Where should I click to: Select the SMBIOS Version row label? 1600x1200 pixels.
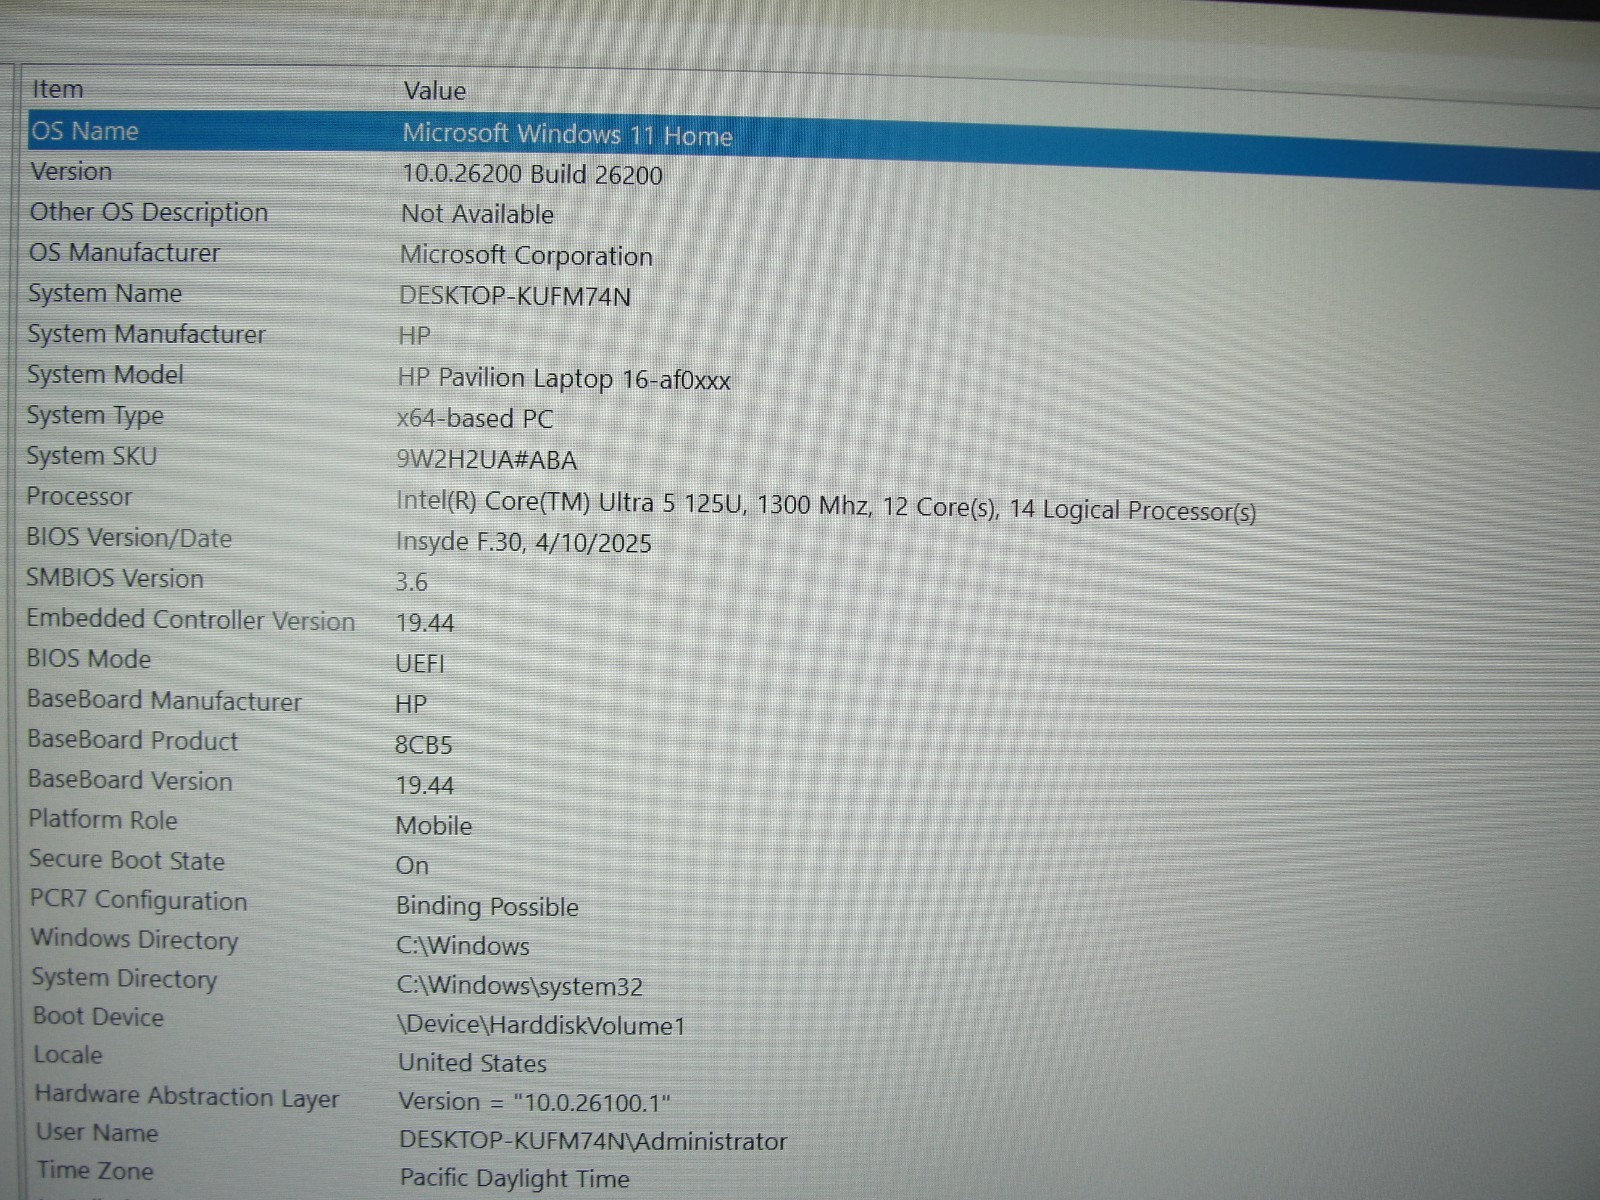tap(115, 578)
